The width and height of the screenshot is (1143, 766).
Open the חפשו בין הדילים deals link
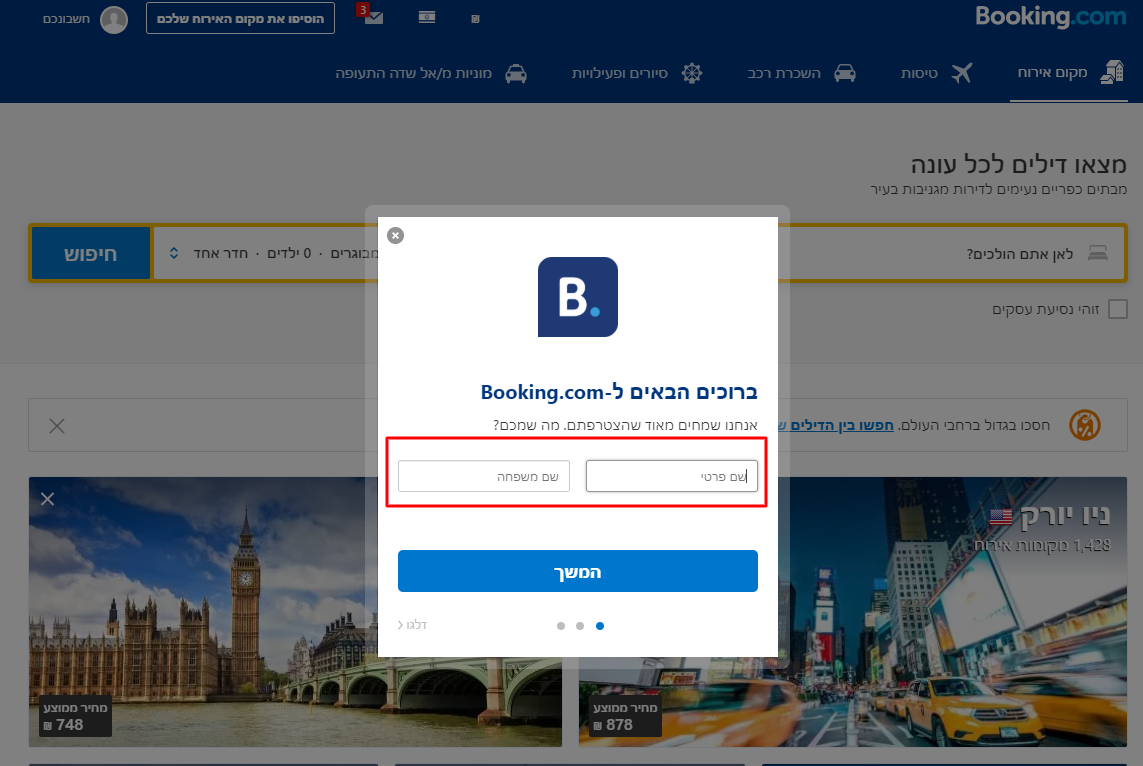836,425
